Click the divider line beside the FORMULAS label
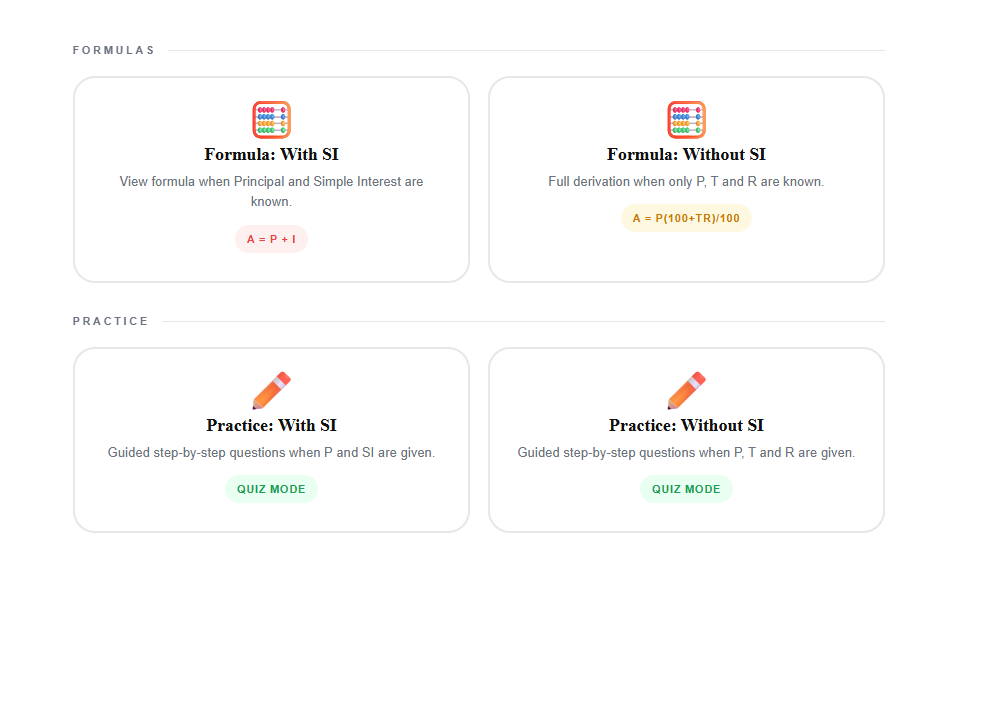 526,50
